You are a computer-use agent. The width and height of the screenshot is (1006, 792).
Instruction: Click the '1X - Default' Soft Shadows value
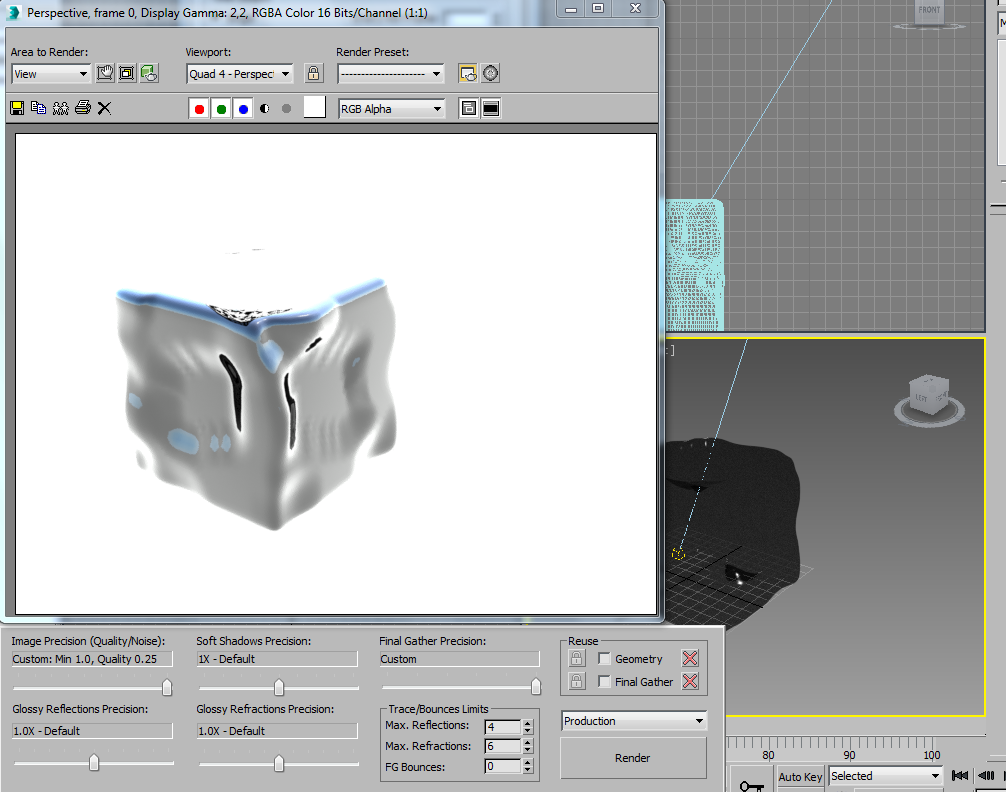[277, 659]
